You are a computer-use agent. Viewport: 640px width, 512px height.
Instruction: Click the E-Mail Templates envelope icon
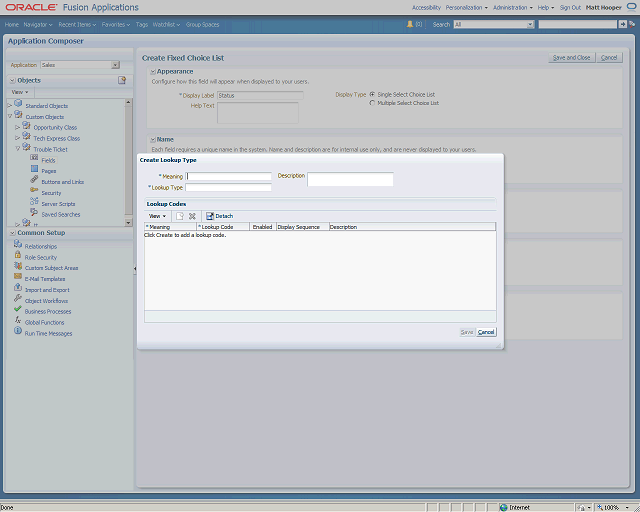coord(18,276)
